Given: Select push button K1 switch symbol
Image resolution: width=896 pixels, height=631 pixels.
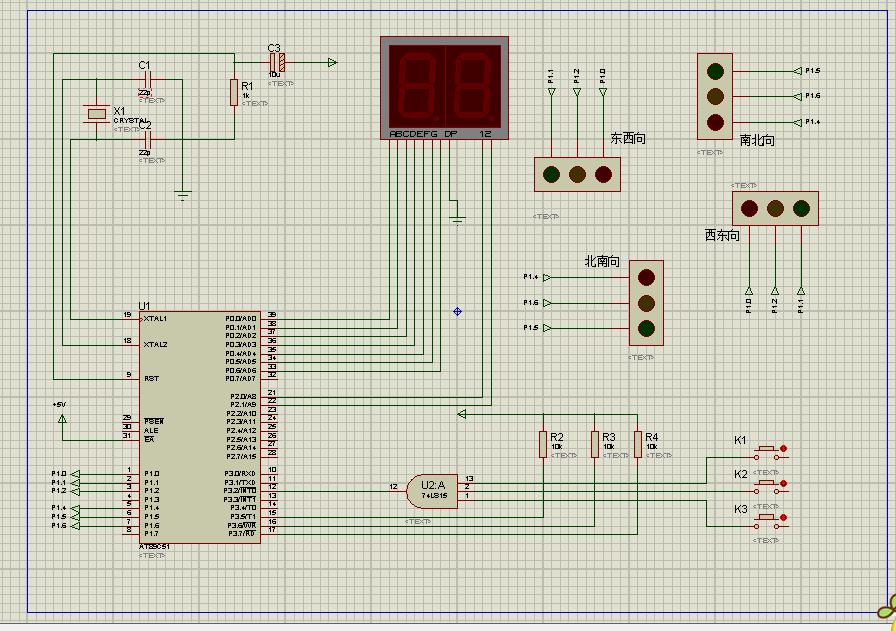Looking at the screenshot, I should pos(766,453).
